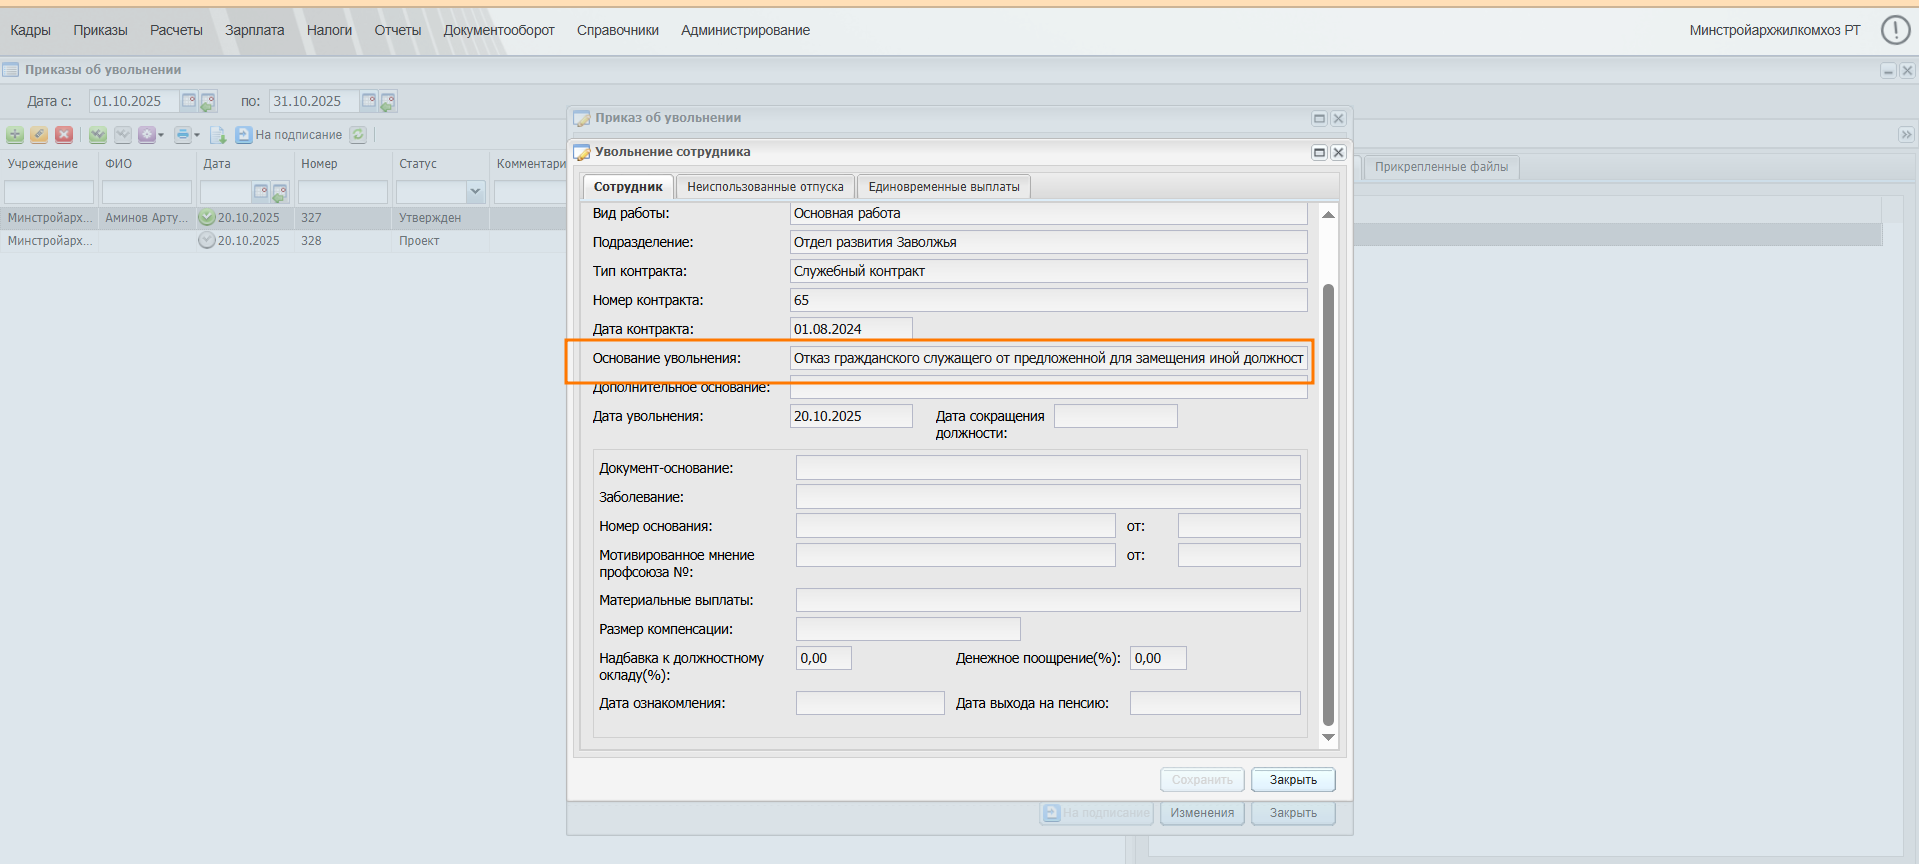Switch to the Единовременные выплаты tab
This screenshot has width=1919, height=864.
[944, 187]
